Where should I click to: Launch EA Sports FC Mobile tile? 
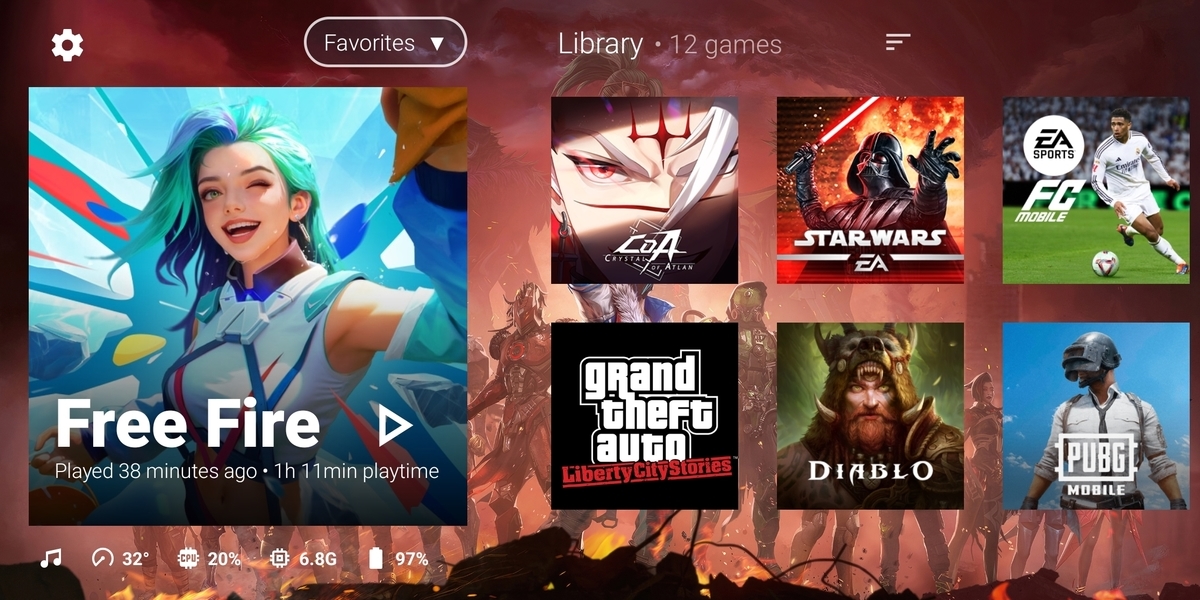coord(1096,190)
